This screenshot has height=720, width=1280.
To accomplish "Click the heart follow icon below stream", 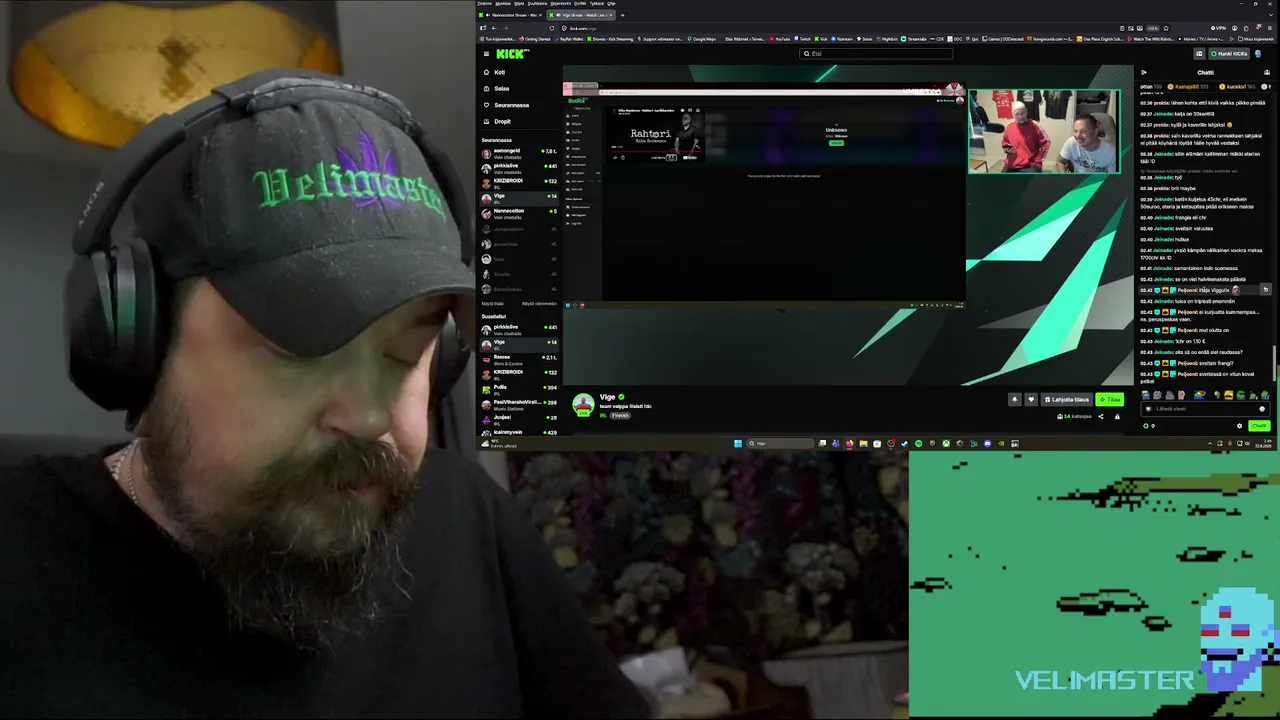I will click(1031, 400).
